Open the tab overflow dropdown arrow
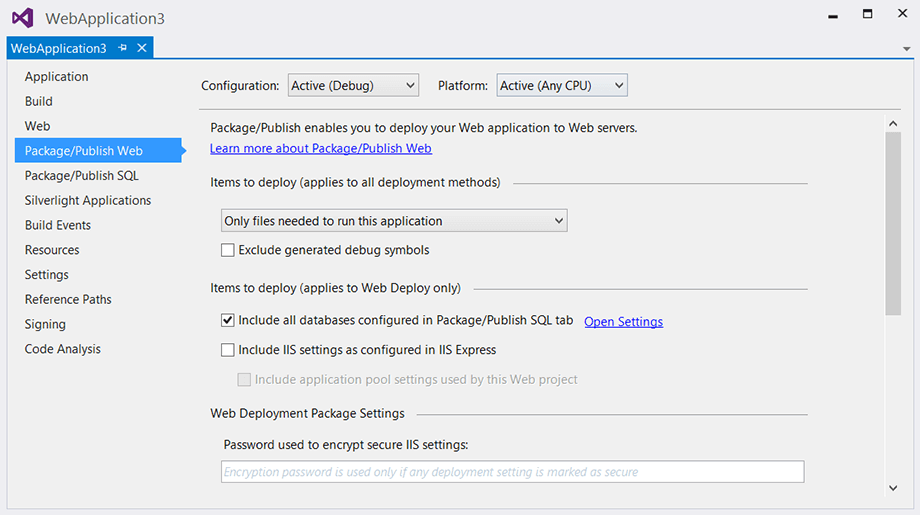This screenshot has height=515, width=920. (907, 49)
